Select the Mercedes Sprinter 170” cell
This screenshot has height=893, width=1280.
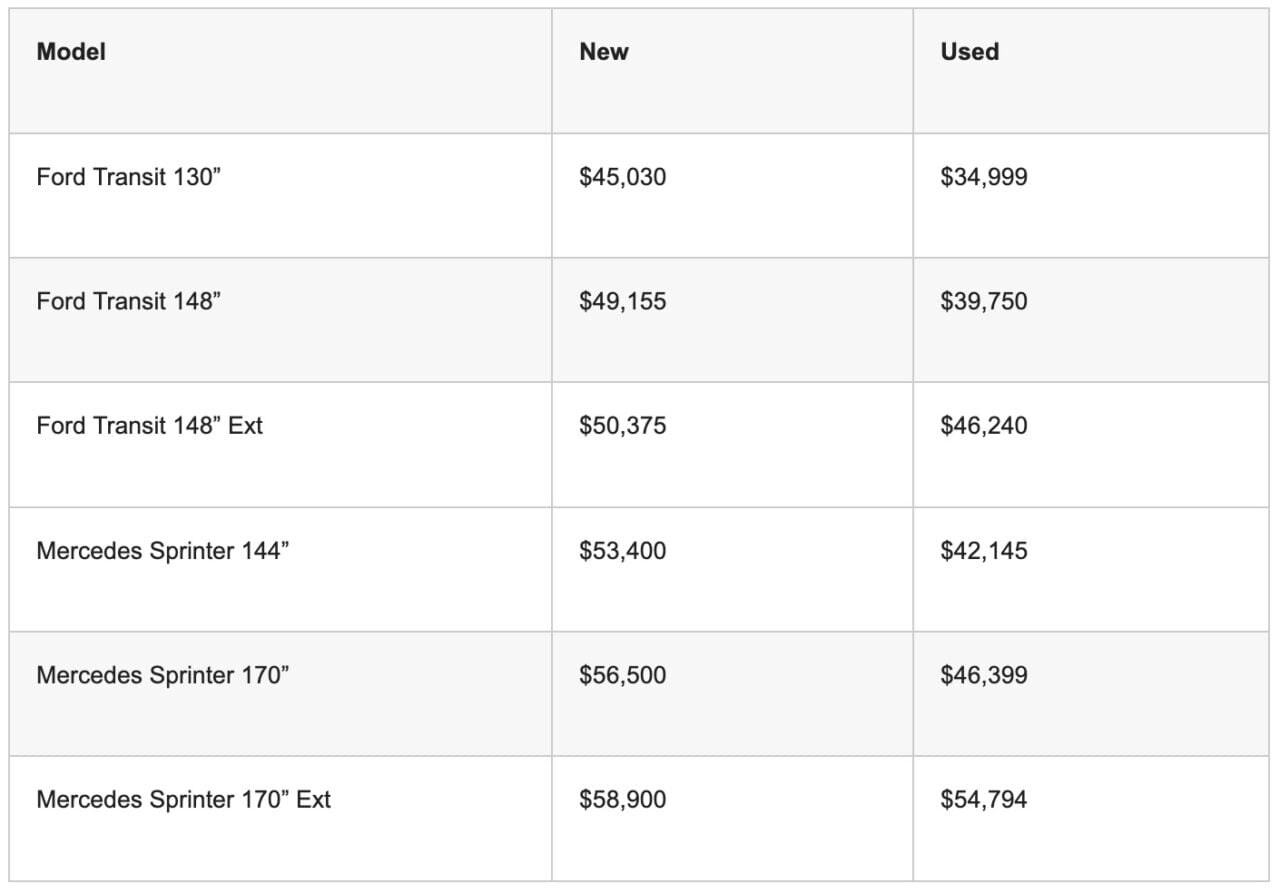162,675
